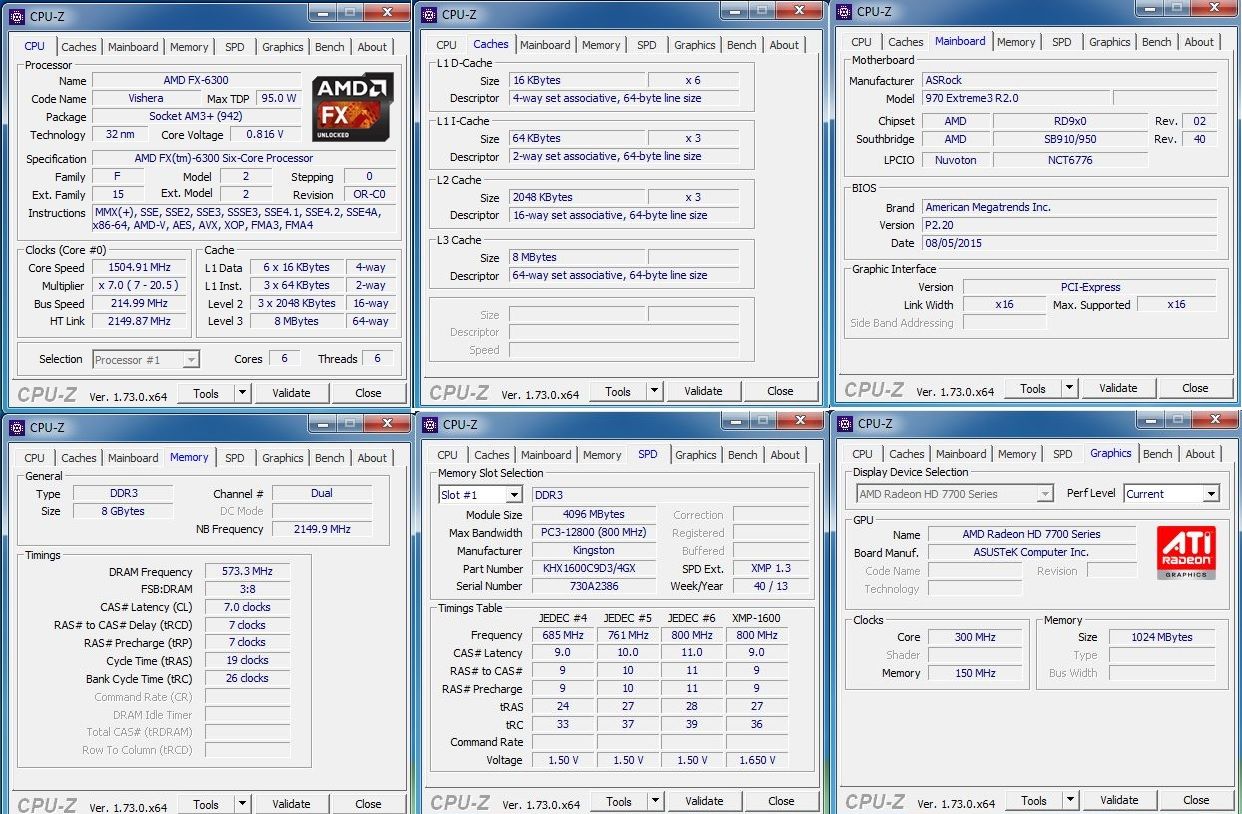Click Validate button in the SPD tab window
The height and width of the screenshot is (814, 1242).
pyautogui.click(x=704, y=801)
